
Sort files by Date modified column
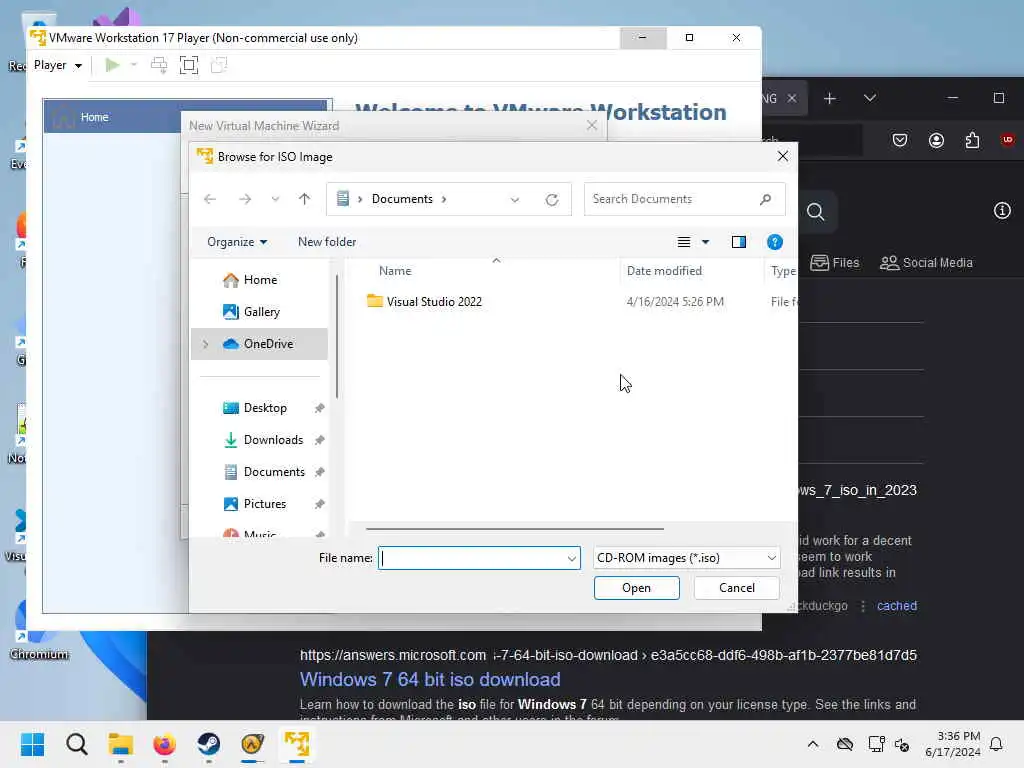coord(664,270)
